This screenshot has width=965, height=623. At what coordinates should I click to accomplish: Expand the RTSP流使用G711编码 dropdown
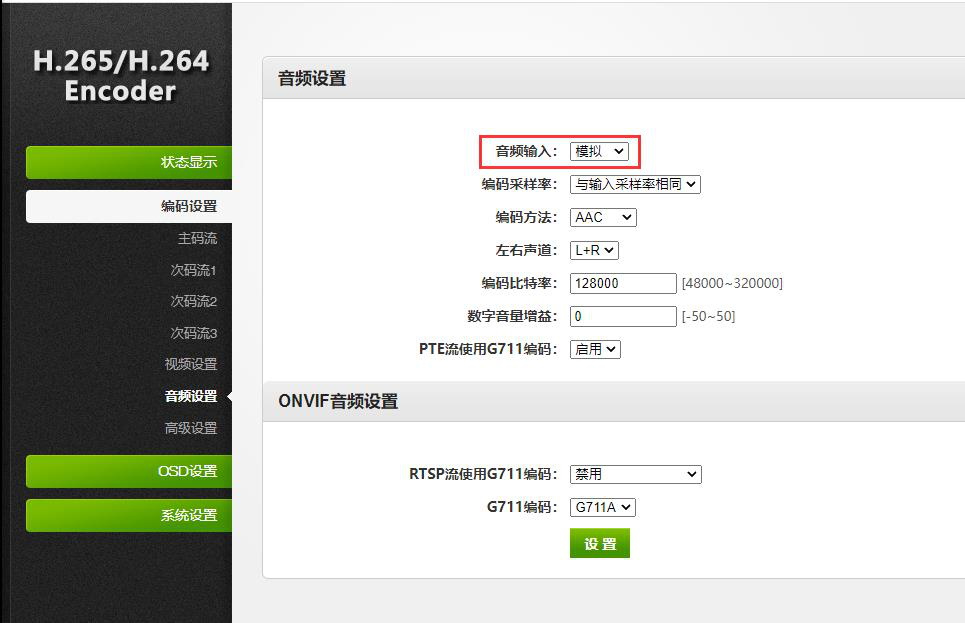point(635,474)
